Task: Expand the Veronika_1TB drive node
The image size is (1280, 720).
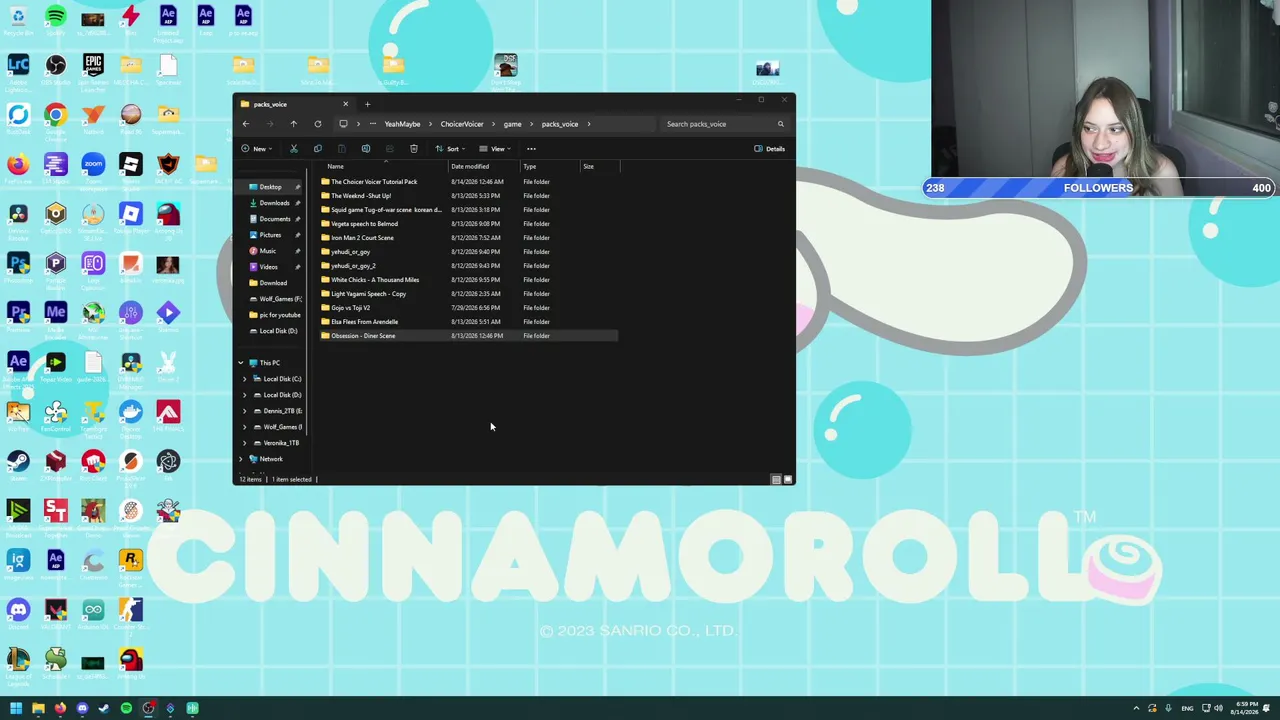Action: (x=245, y=443)
